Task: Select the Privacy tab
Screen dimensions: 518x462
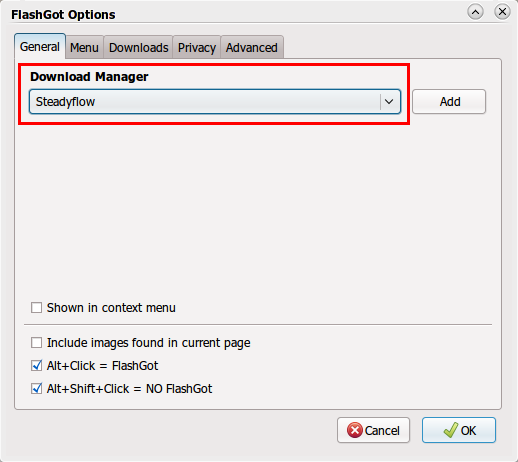Action: (x=197, y=47)
